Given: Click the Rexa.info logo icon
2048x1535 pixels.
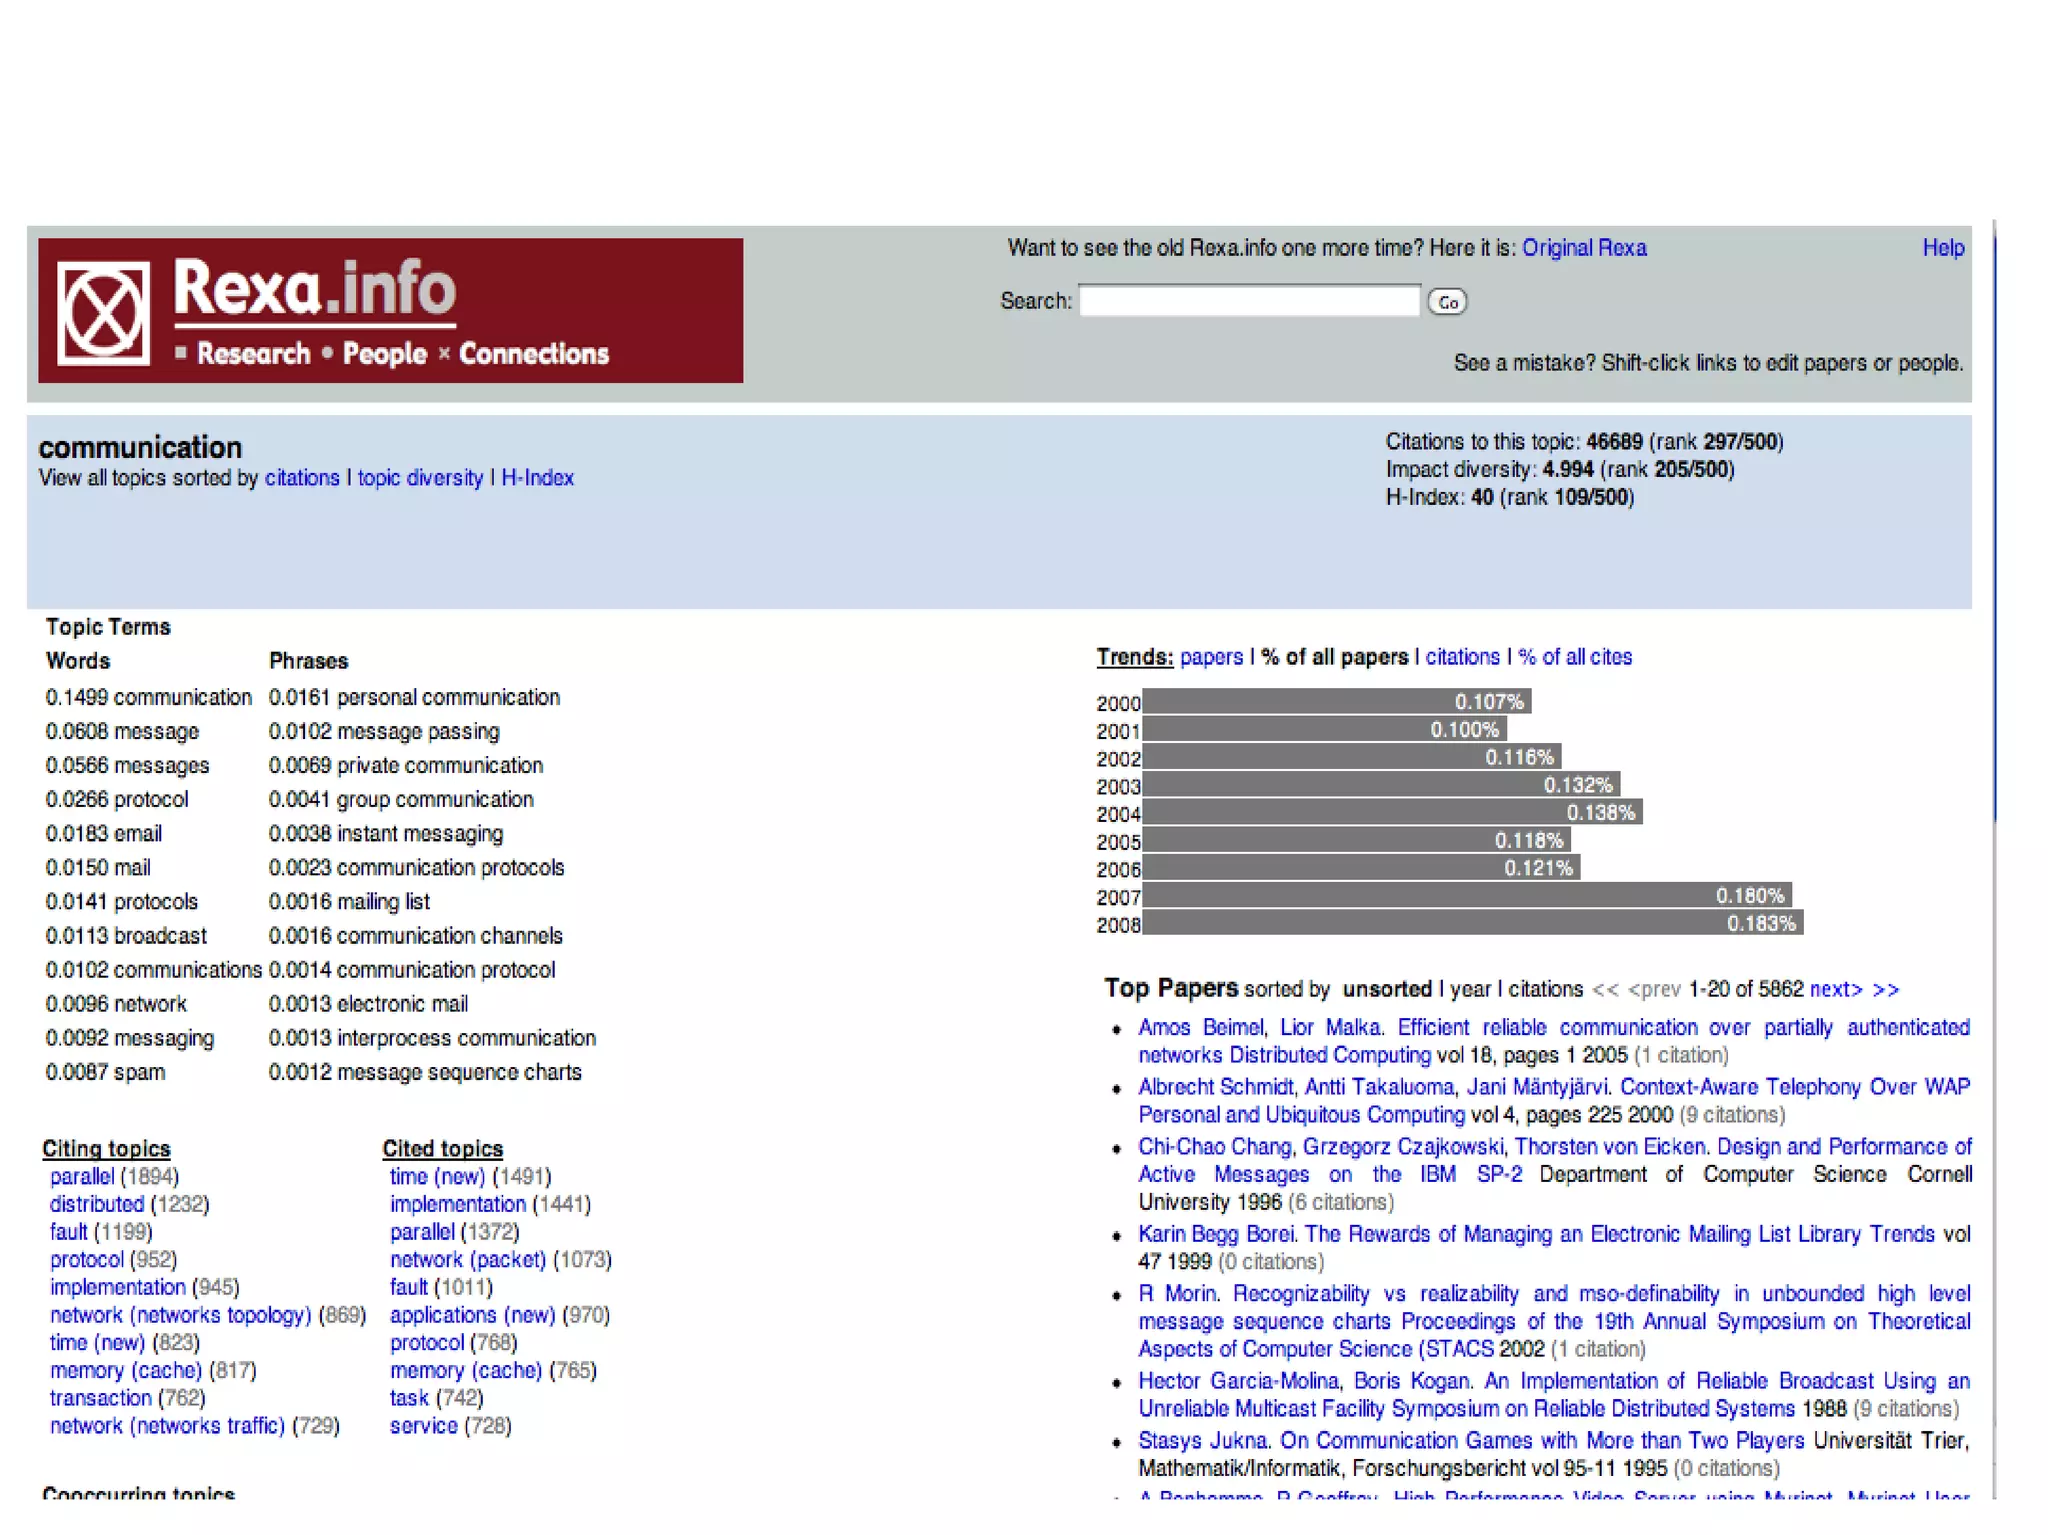Looking at the screenshot, I should [103, 313].
